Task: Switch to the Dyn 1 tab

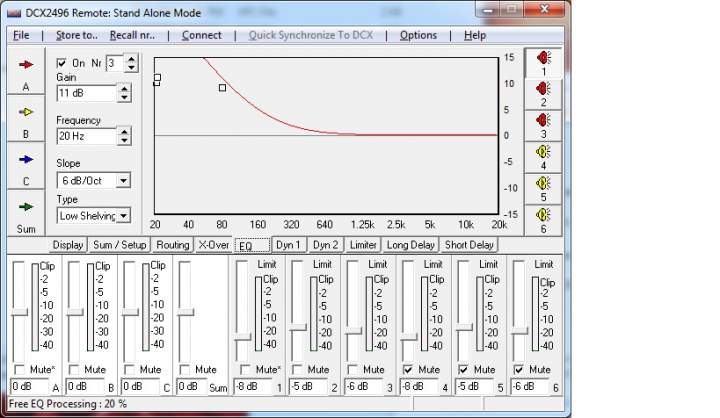Action: tap(288, 245)
